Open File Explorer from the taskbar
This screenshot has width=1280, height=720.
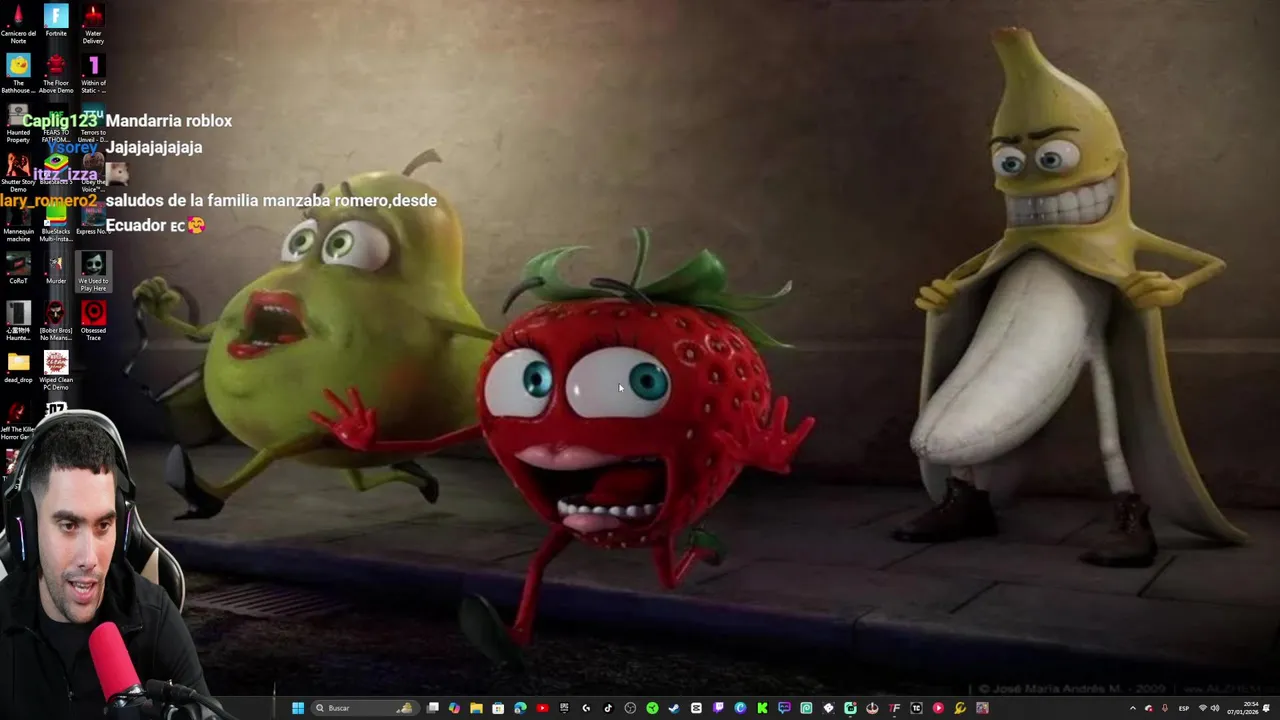(x=476, y=708)
